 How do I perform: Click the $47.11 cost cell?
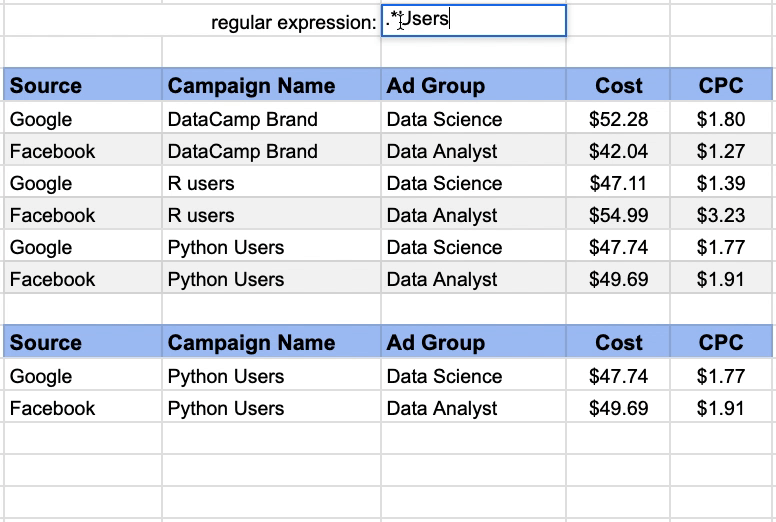(618, 183)
